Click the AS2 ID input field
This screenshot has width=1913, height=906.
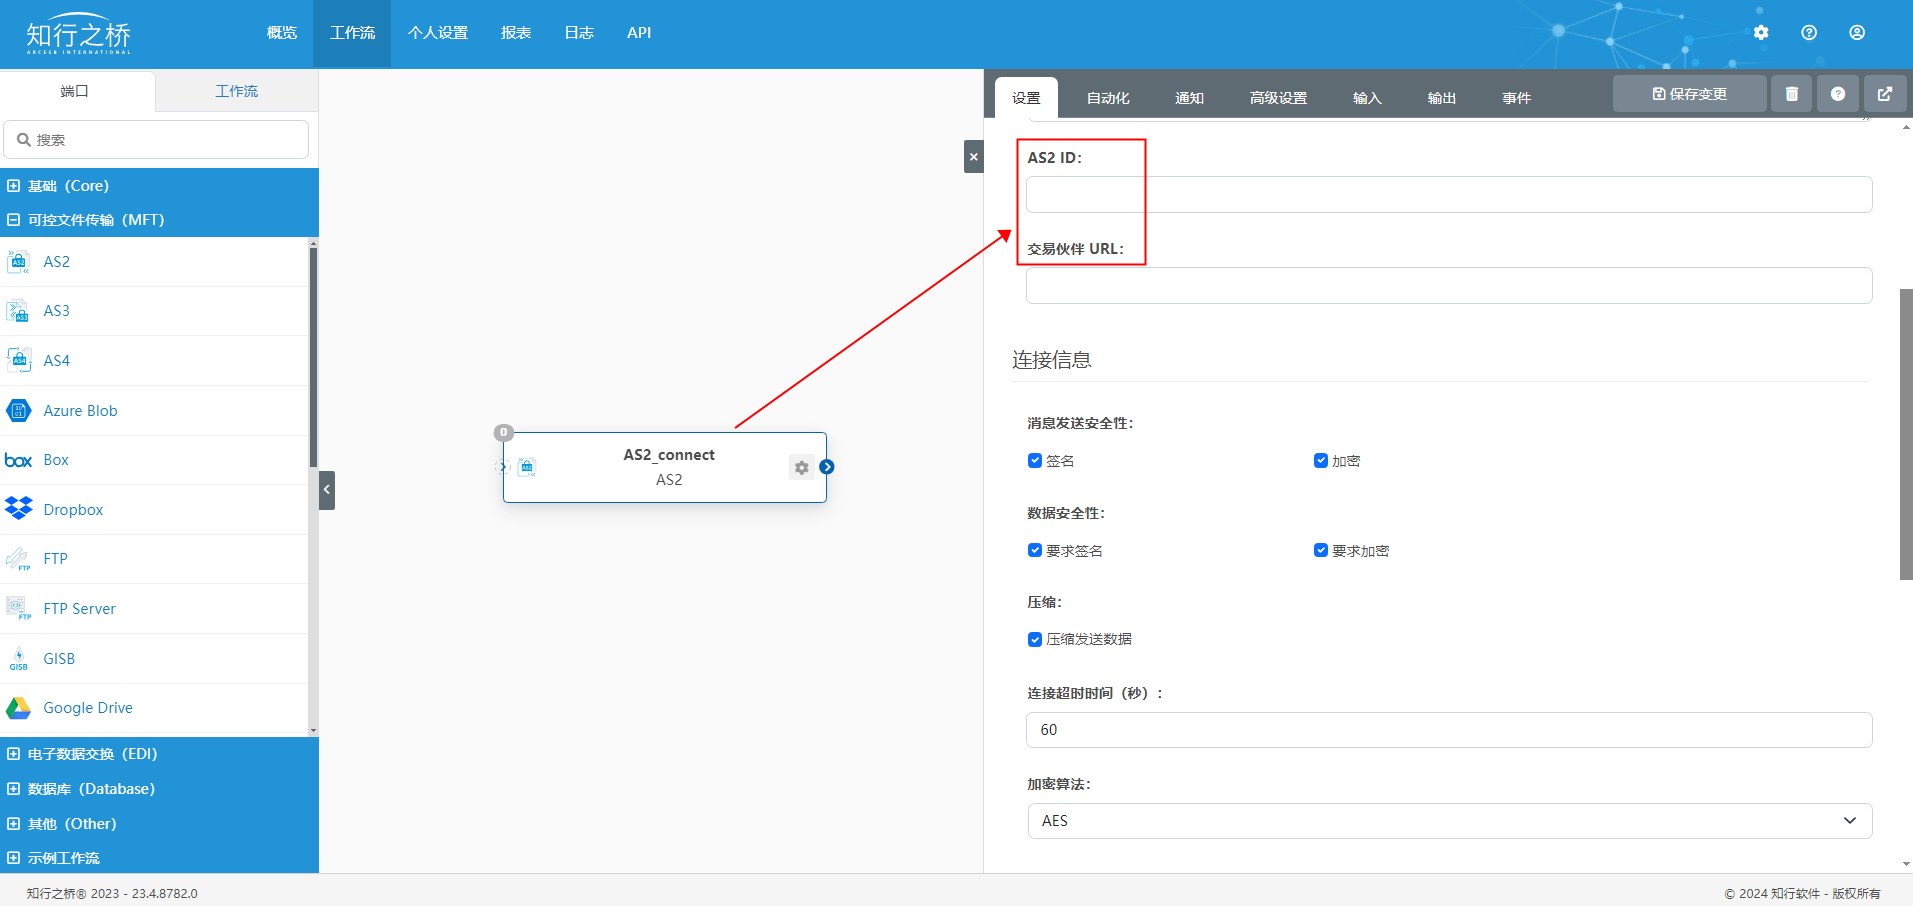point(1449,195)
